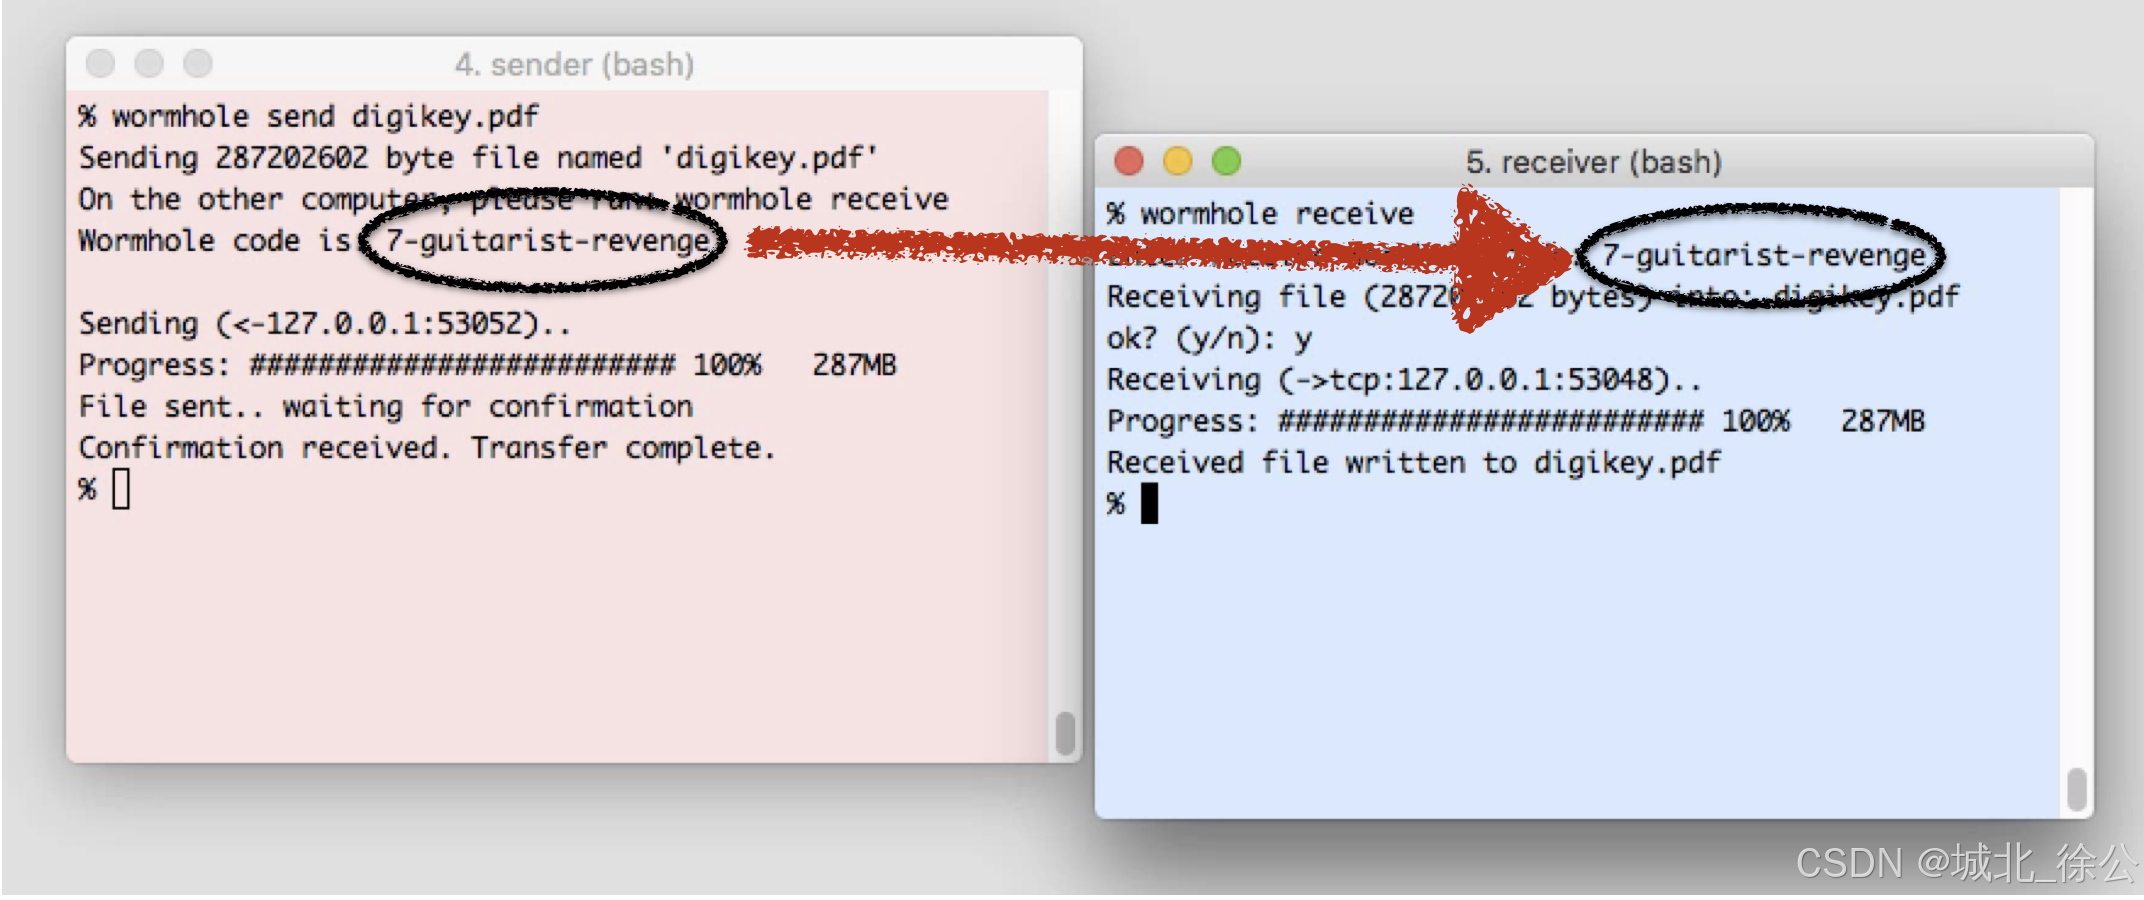Click the 'ok? (y/n): y' prompt line

pyautogui.click(x=1208, y=339)
